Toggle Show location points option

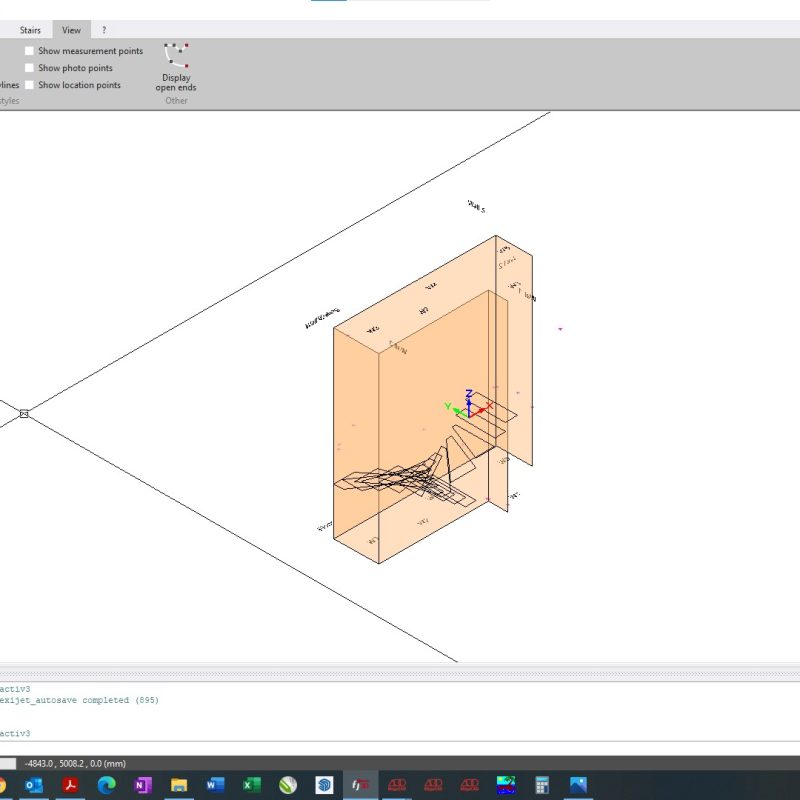(x=30, y=85)
